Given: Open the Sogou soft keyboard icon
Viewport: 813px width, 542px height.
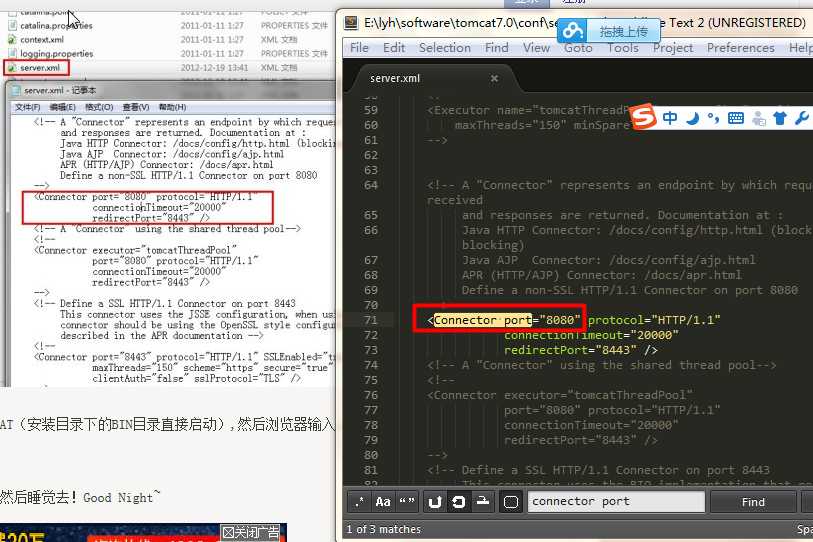Looking at the screenshot, I should [x=736, y=118].
